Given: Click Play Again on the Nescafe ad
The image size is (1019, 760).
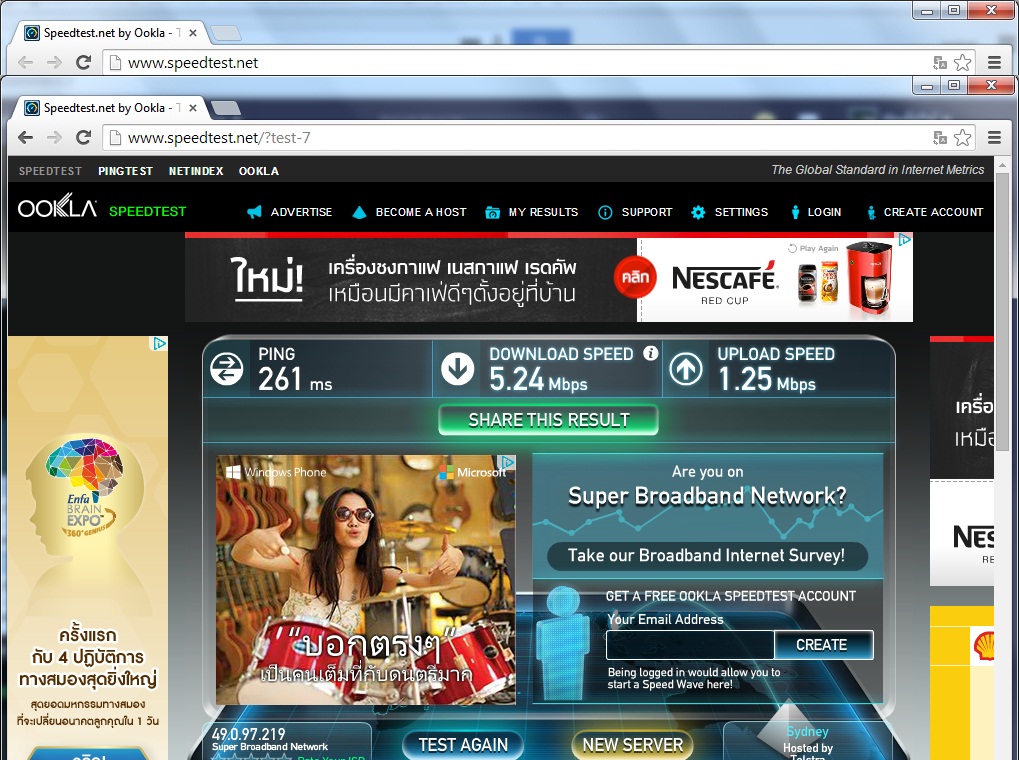Looking at the screenshot, I should pos(813,248).
